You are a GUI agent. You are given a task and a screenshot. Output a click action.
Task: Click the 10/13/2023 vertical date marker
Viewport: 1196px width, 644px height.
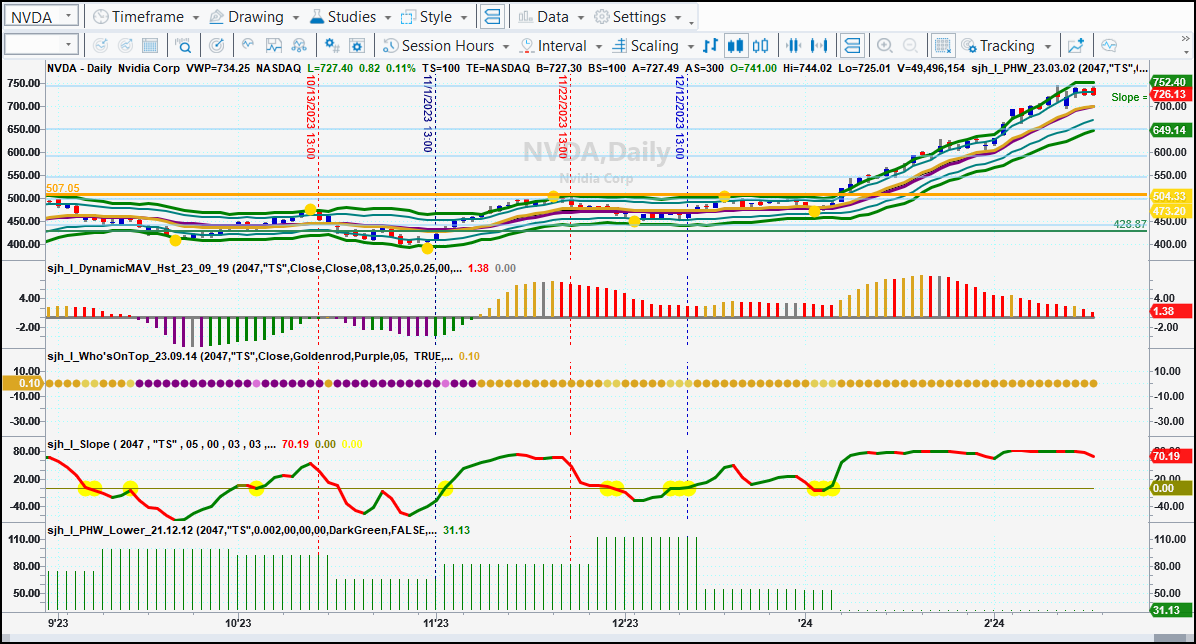311,117
